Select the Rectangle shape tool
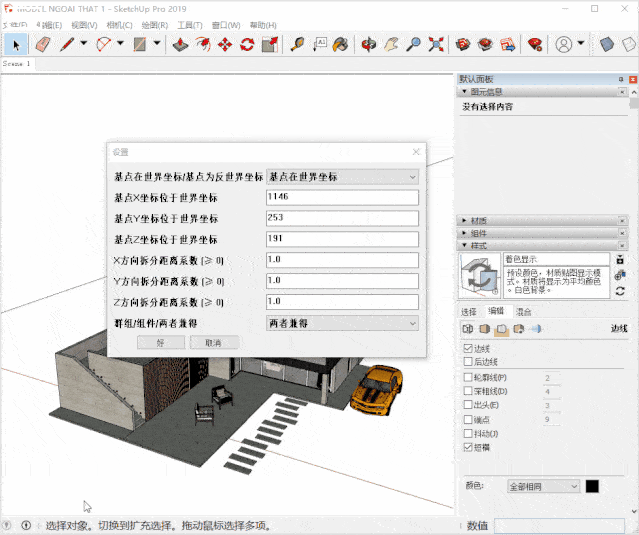The height and width of the screenshot is (535, 639). (140, 44)
